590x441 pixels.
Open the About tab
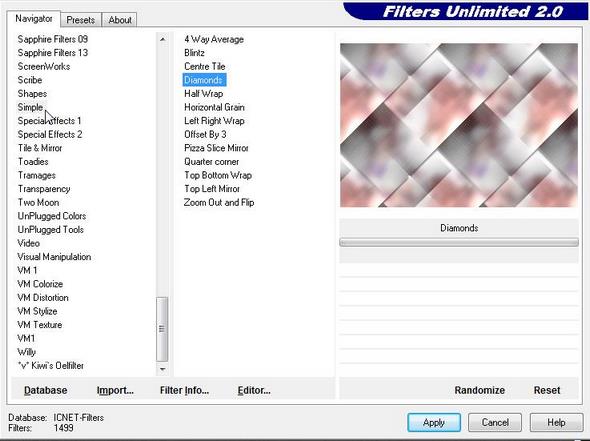(120, 20)
